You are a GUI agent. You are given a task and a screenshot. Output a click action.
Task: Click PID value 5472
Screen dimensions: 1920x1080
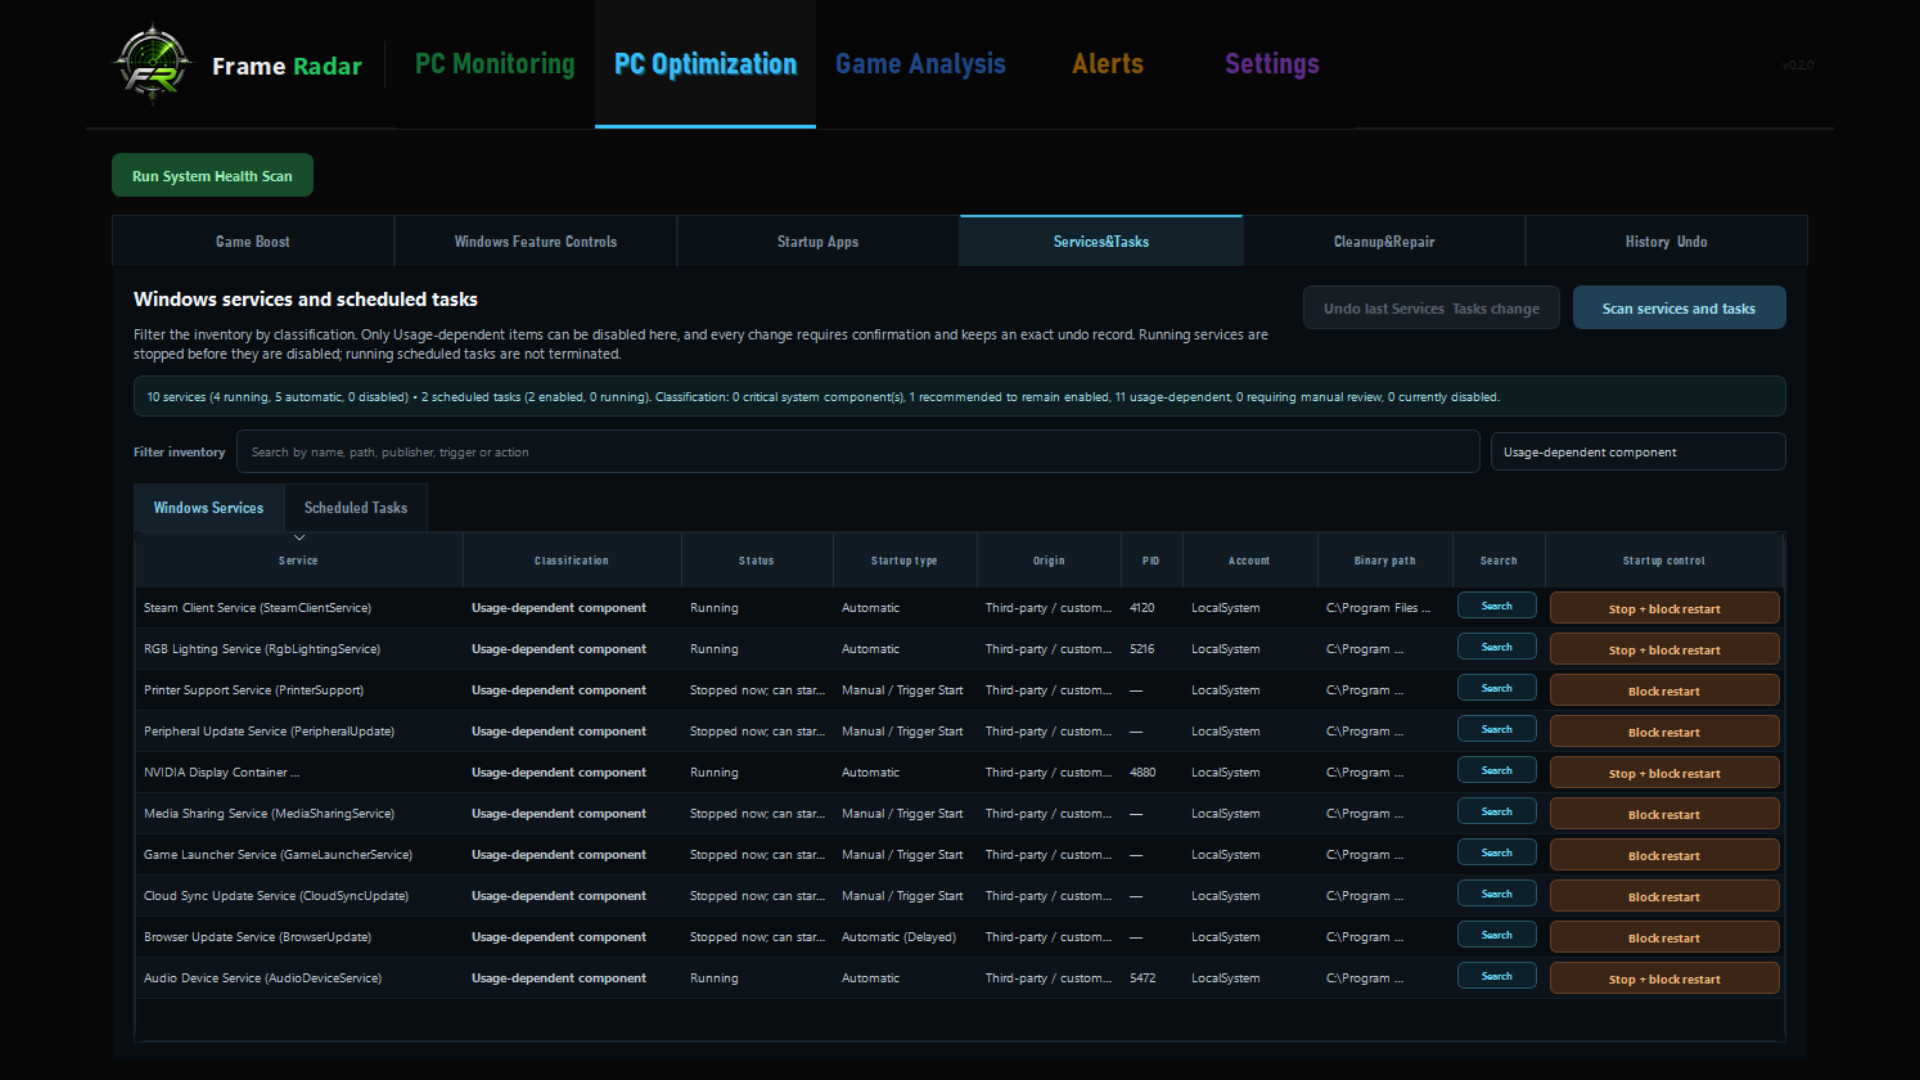pyautogui.click(x=1142, y=977)
